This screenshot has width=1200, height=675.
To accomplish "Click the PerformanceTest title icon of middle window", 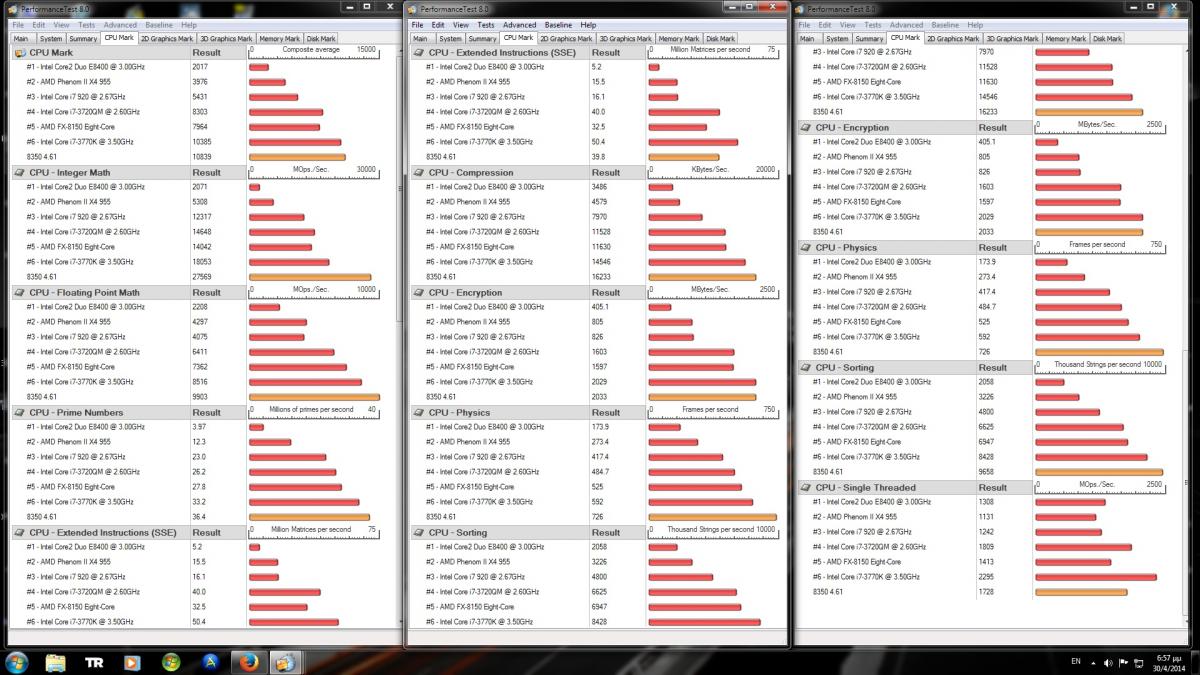I will coord(413,8).
